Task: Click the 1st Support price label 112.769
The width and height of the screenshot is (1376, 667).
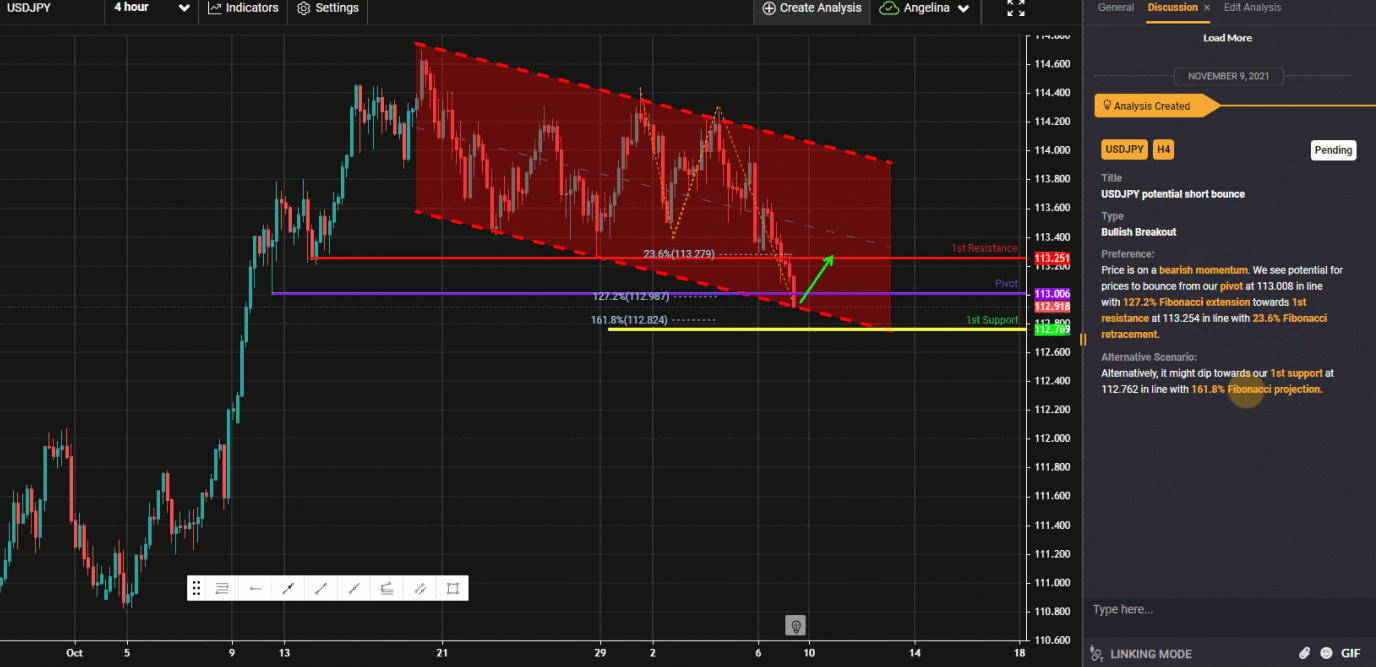Action: pos(1051,329)
